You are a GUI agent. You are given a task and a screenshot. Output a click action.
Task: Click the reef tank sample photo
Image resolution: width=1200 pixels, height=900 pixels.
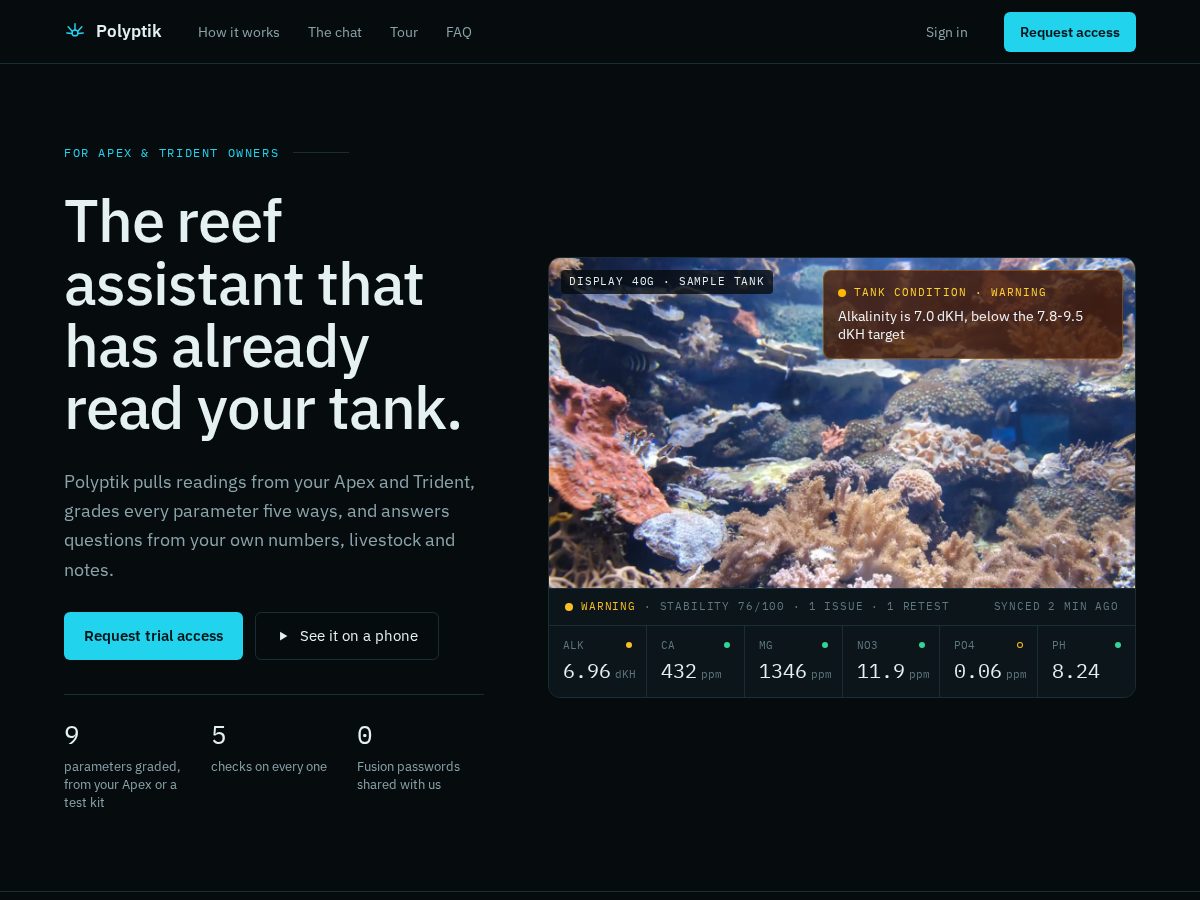[x=842, y=423]
